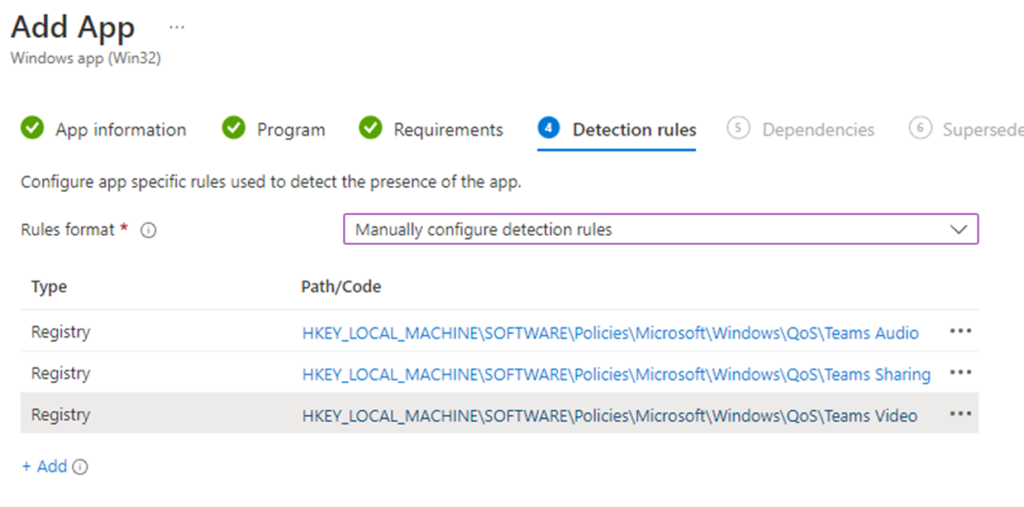Open more options for Teams Sharing rule
The image size is (1024, 507).
960,373
